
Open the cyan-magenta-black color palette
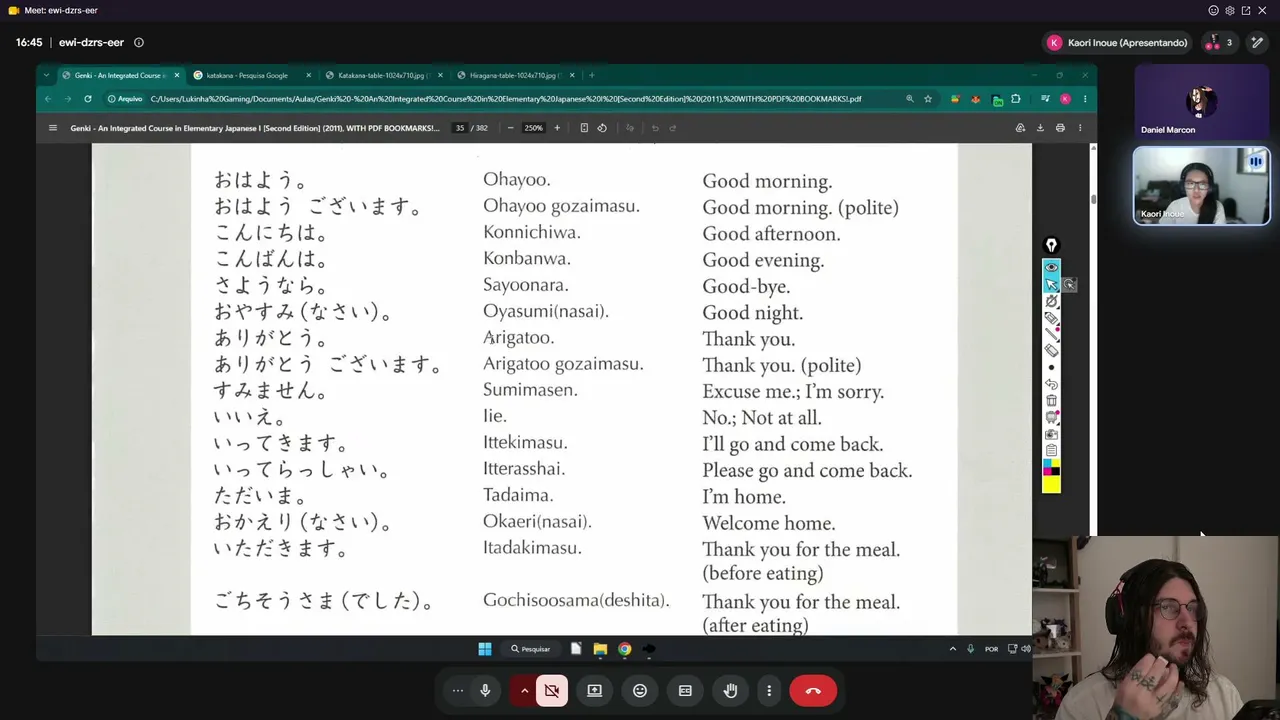[1051, 468]
